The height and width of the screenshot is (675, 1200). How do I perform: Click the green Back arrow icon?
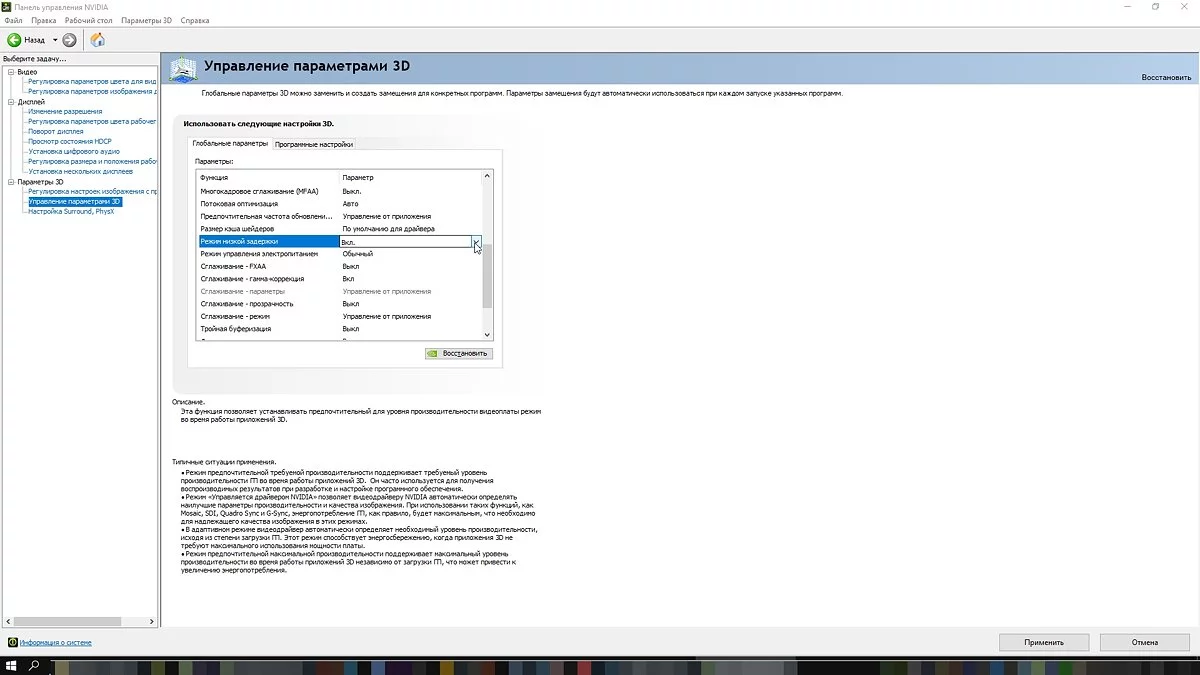pyautogui.click(x=14, y=40)
